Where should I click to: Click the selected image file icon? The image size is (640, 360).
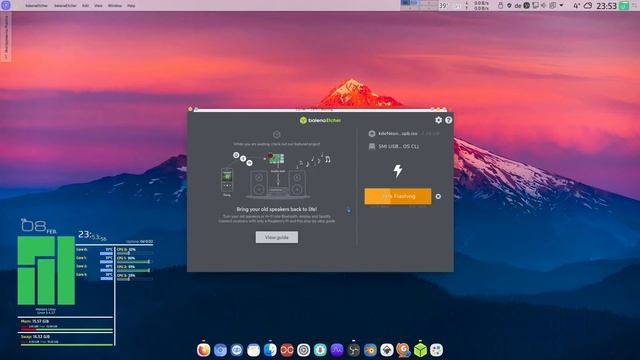371,133
